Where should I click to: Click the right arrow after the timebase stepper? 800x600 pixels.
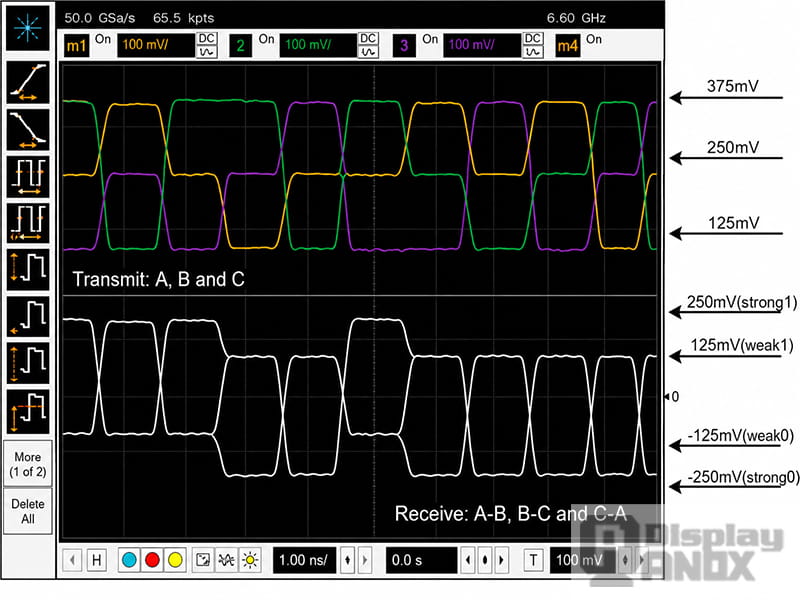pos(365,560)
